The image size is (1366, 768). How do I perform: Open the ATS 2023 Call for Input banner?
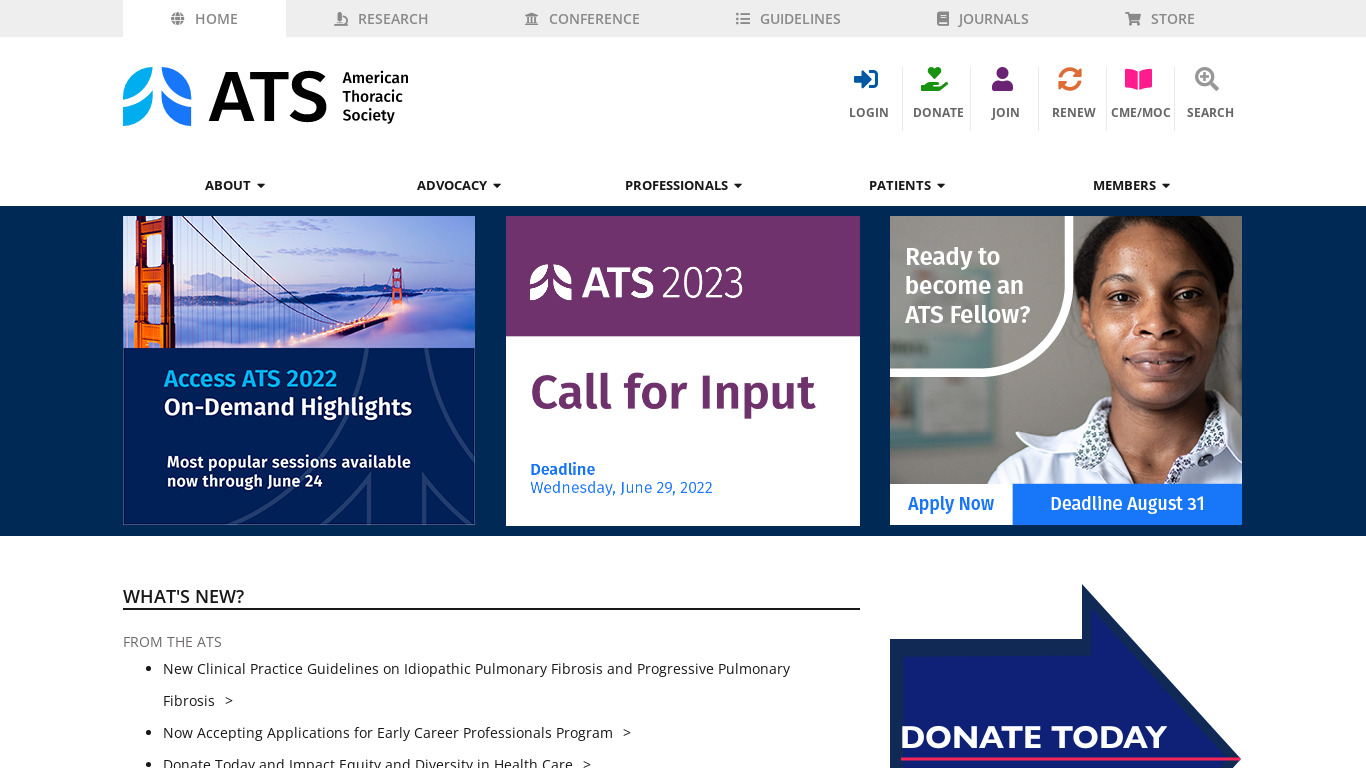click(x=683, y=370)
